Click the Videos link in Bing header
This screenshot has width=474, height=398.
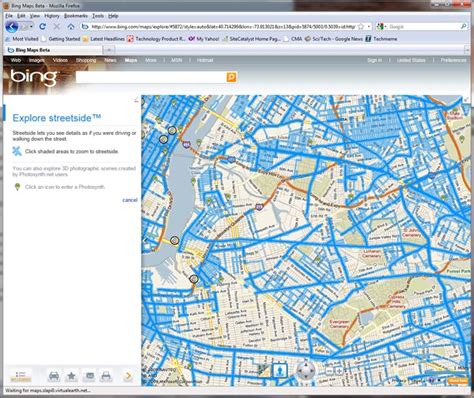pyautogui.click(x=60, y=60)
